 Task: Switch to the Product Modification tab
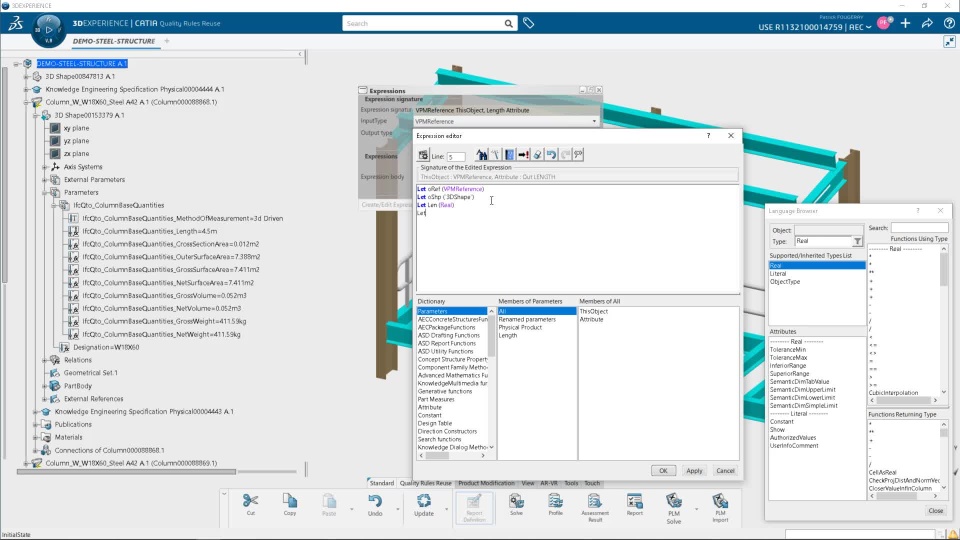[486, 483]
